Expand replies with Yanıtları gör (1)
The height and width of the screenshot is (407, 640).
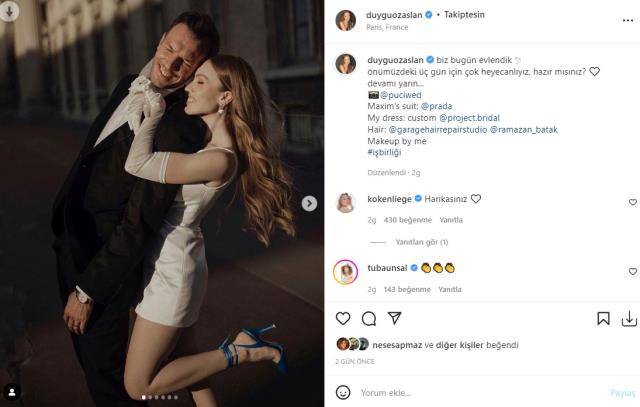click(422, 242)
